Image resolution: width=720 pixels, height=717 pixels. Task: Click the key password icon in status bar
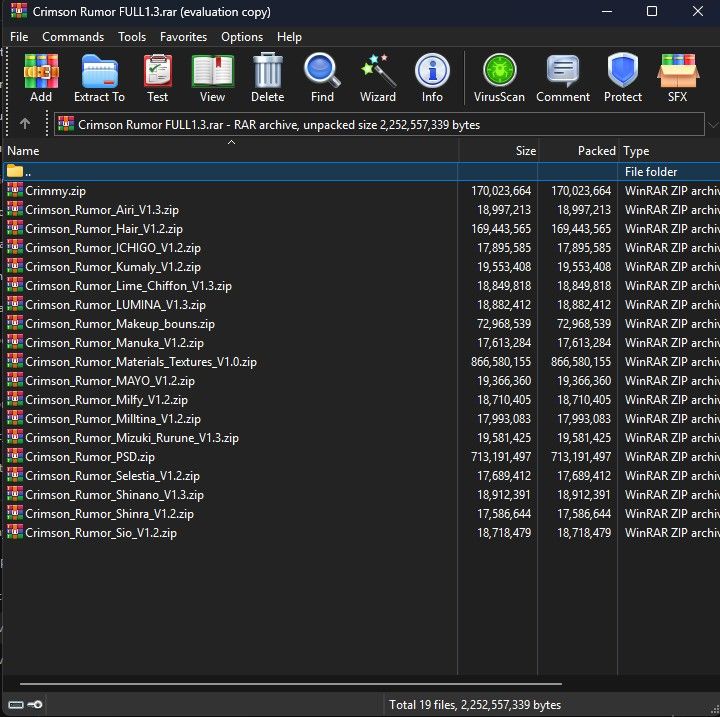(35, 705)
